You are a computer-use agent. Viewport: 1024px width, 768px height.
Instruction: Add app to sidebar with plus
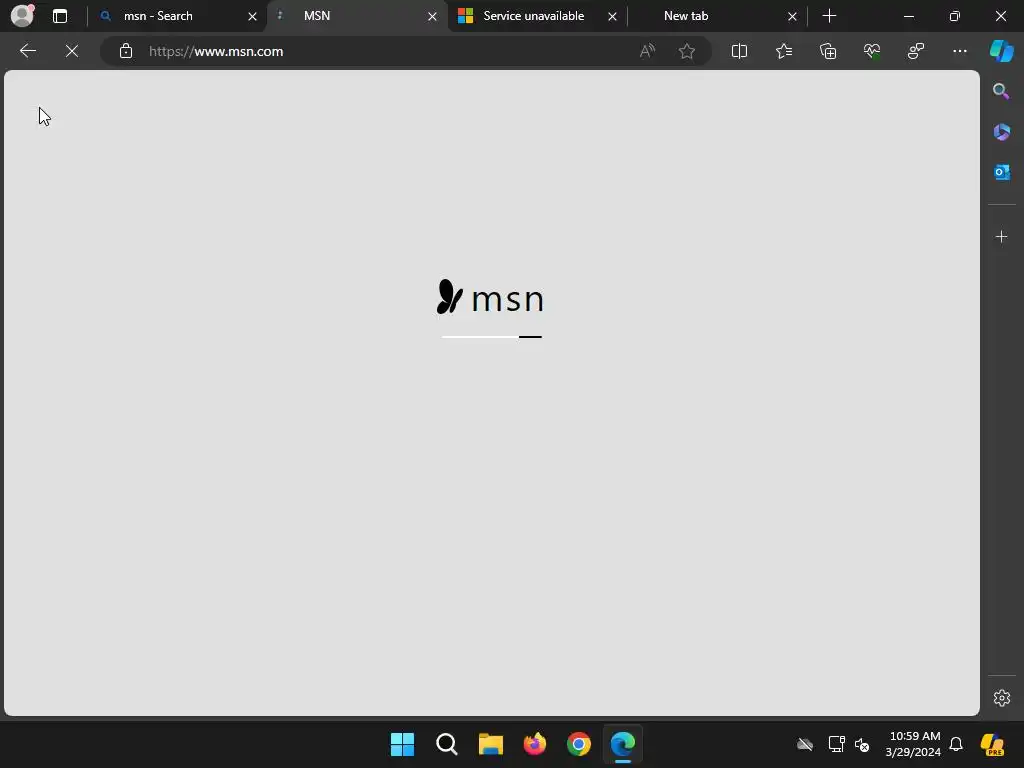[1001, 236]
